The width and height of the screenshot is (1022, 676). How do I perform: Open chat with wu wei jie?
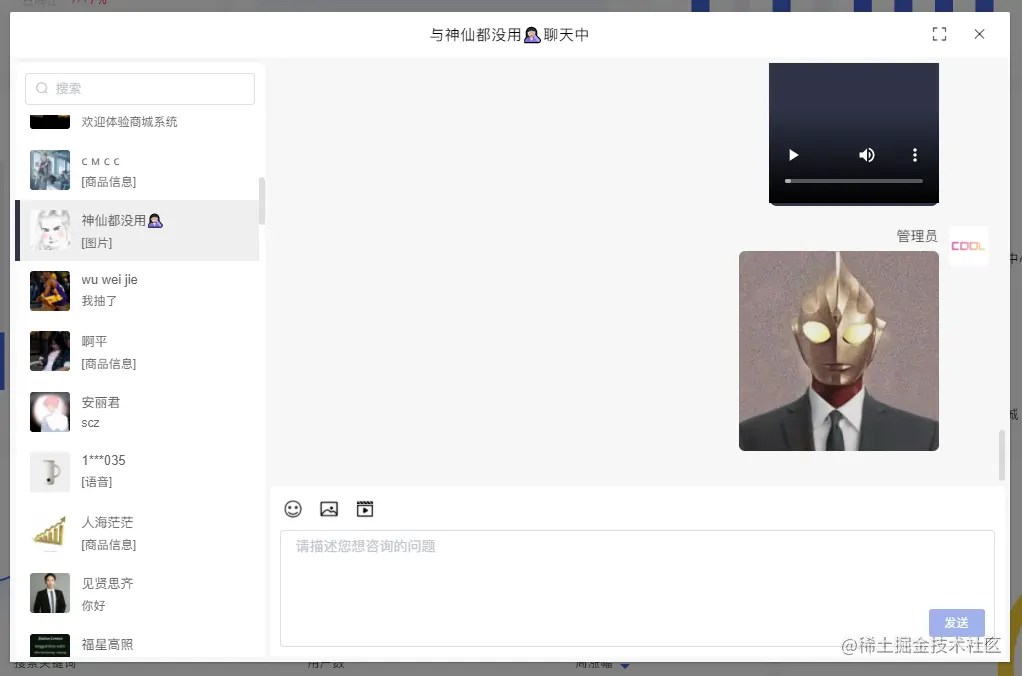pos(138,290)
